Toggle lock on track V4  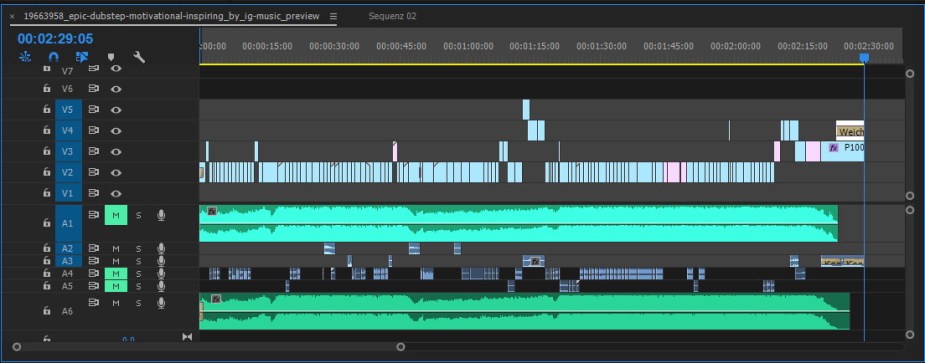(x=47, y=130)
